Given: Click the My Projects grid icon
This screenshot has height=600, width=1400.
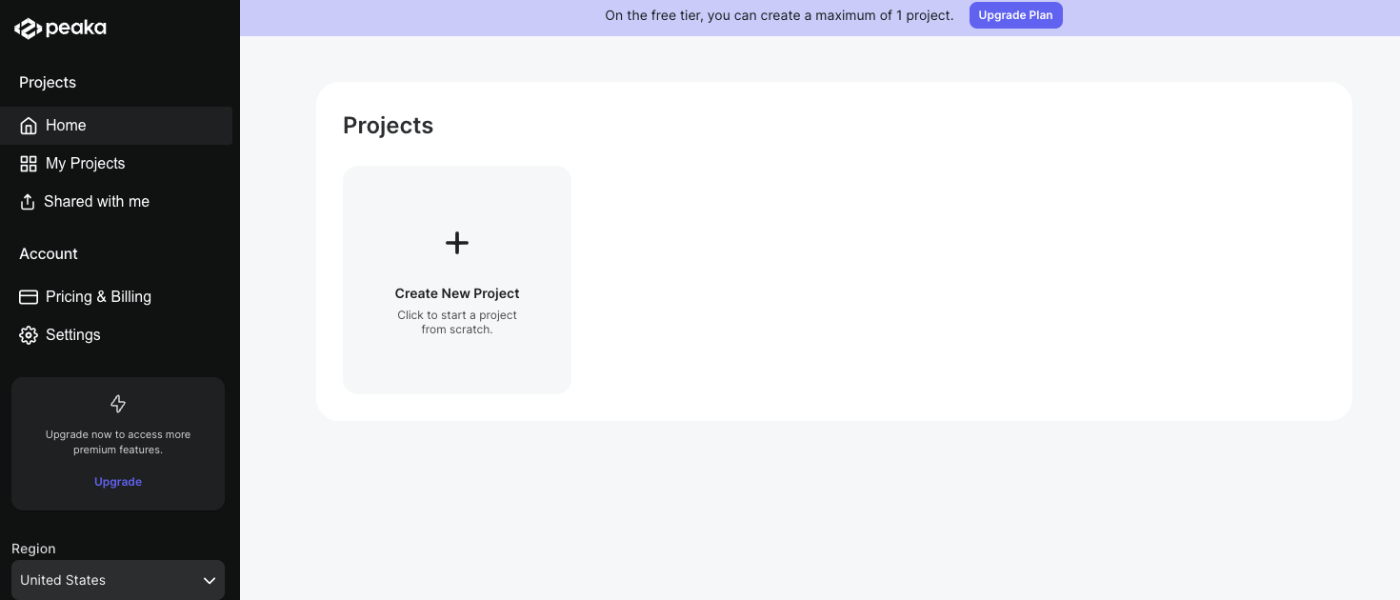Looking at the screenshot, I should (28, 163).
